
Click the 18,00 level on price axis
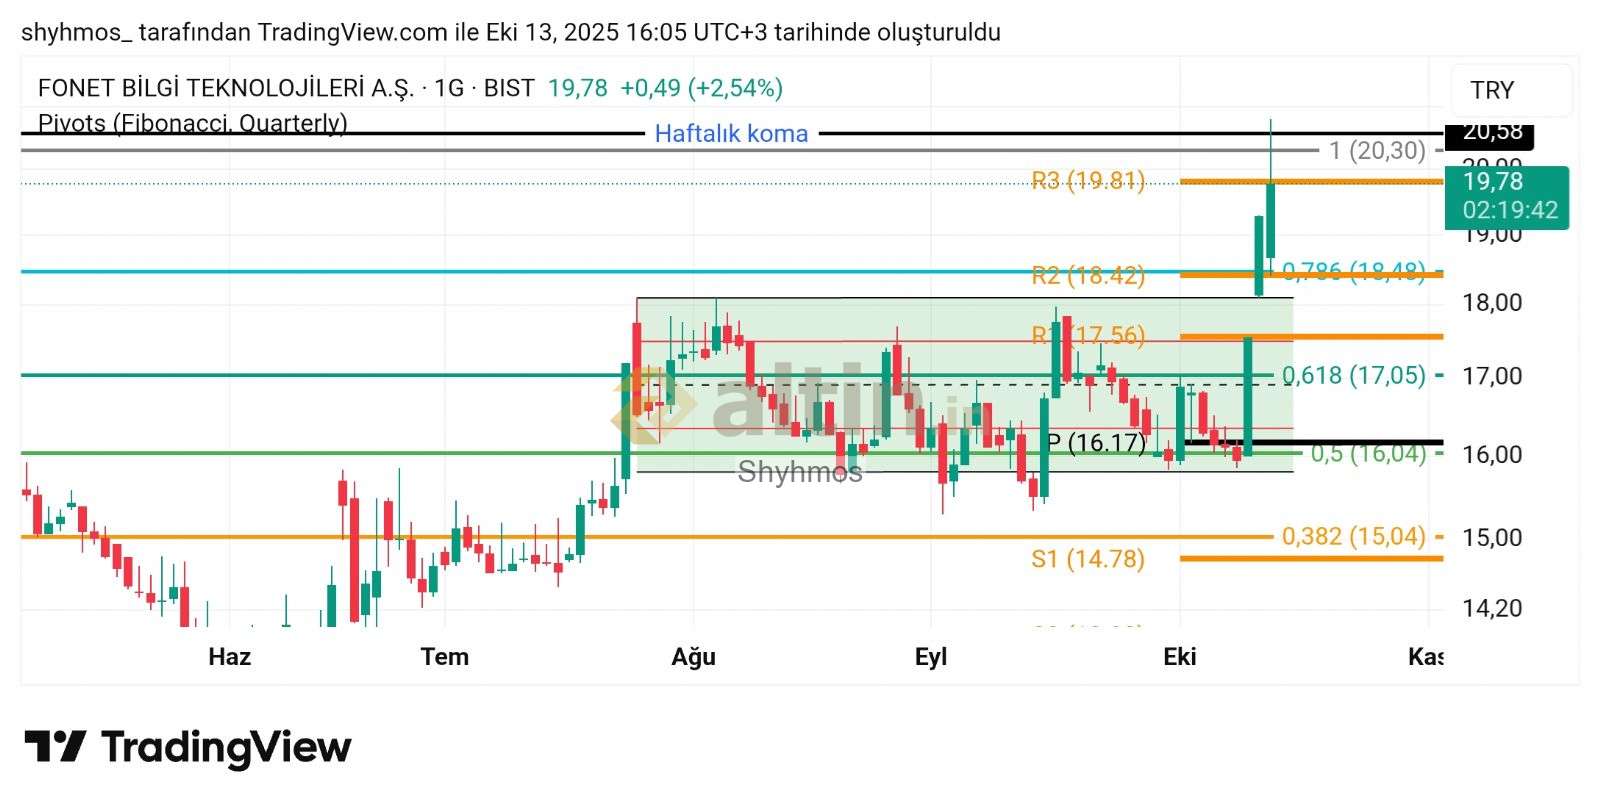(1491, 302)
